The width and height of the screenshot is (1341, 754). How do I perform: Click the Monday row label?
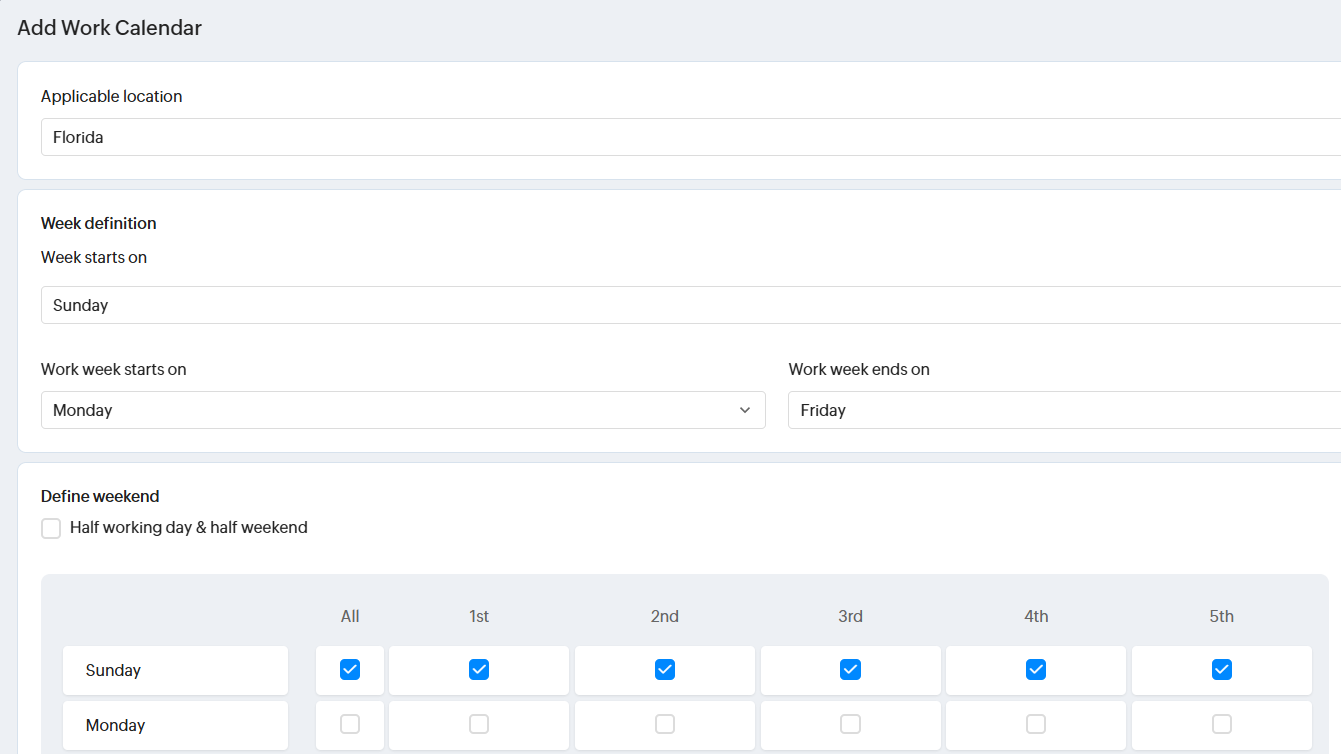(115, 725)
